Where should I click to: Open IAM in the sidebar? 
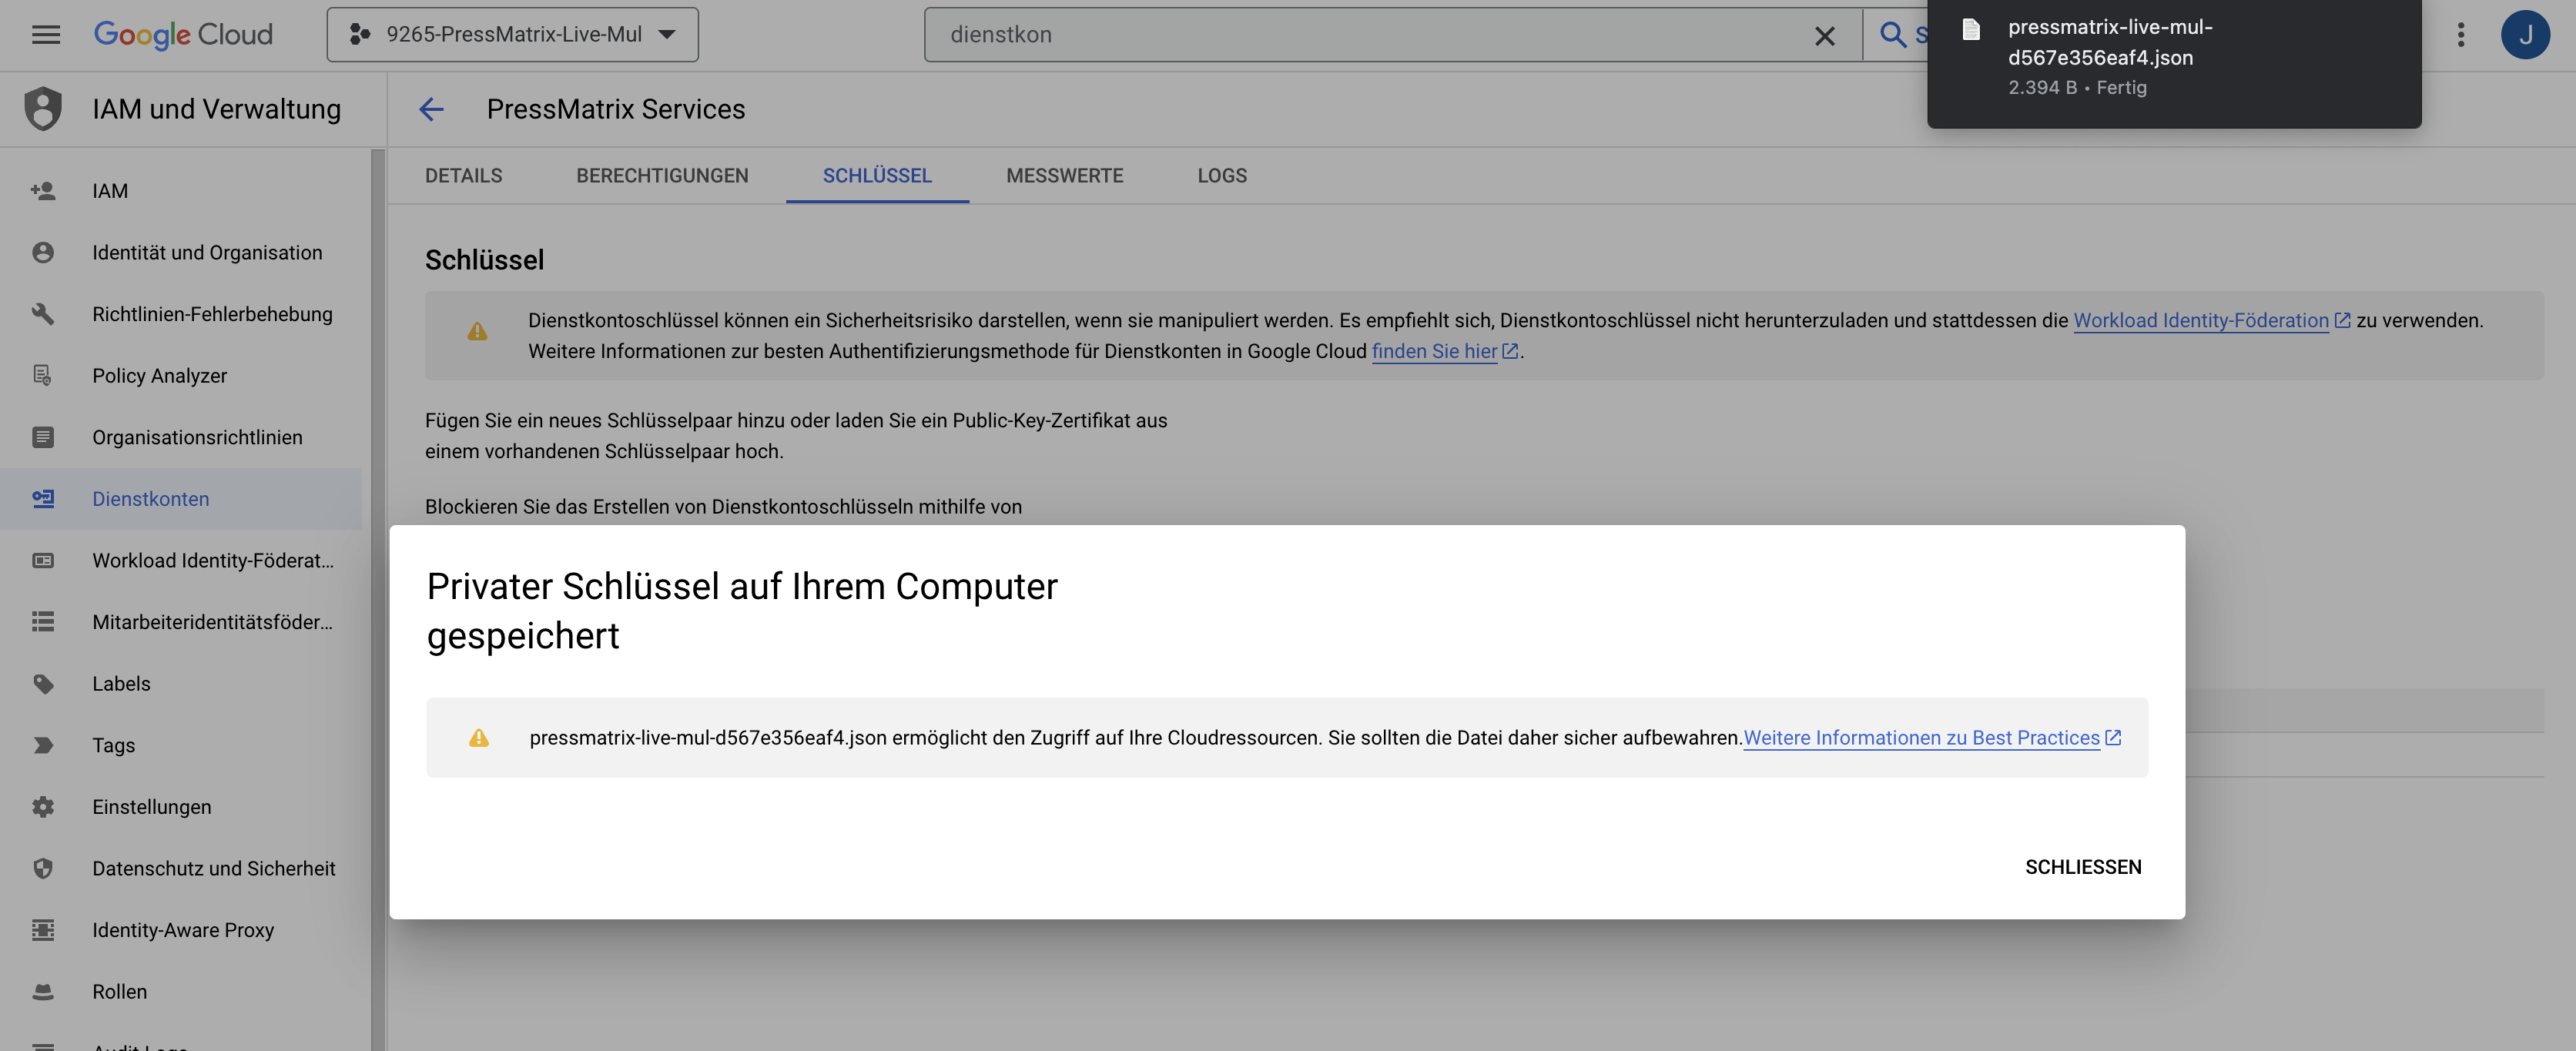point(181,191)
